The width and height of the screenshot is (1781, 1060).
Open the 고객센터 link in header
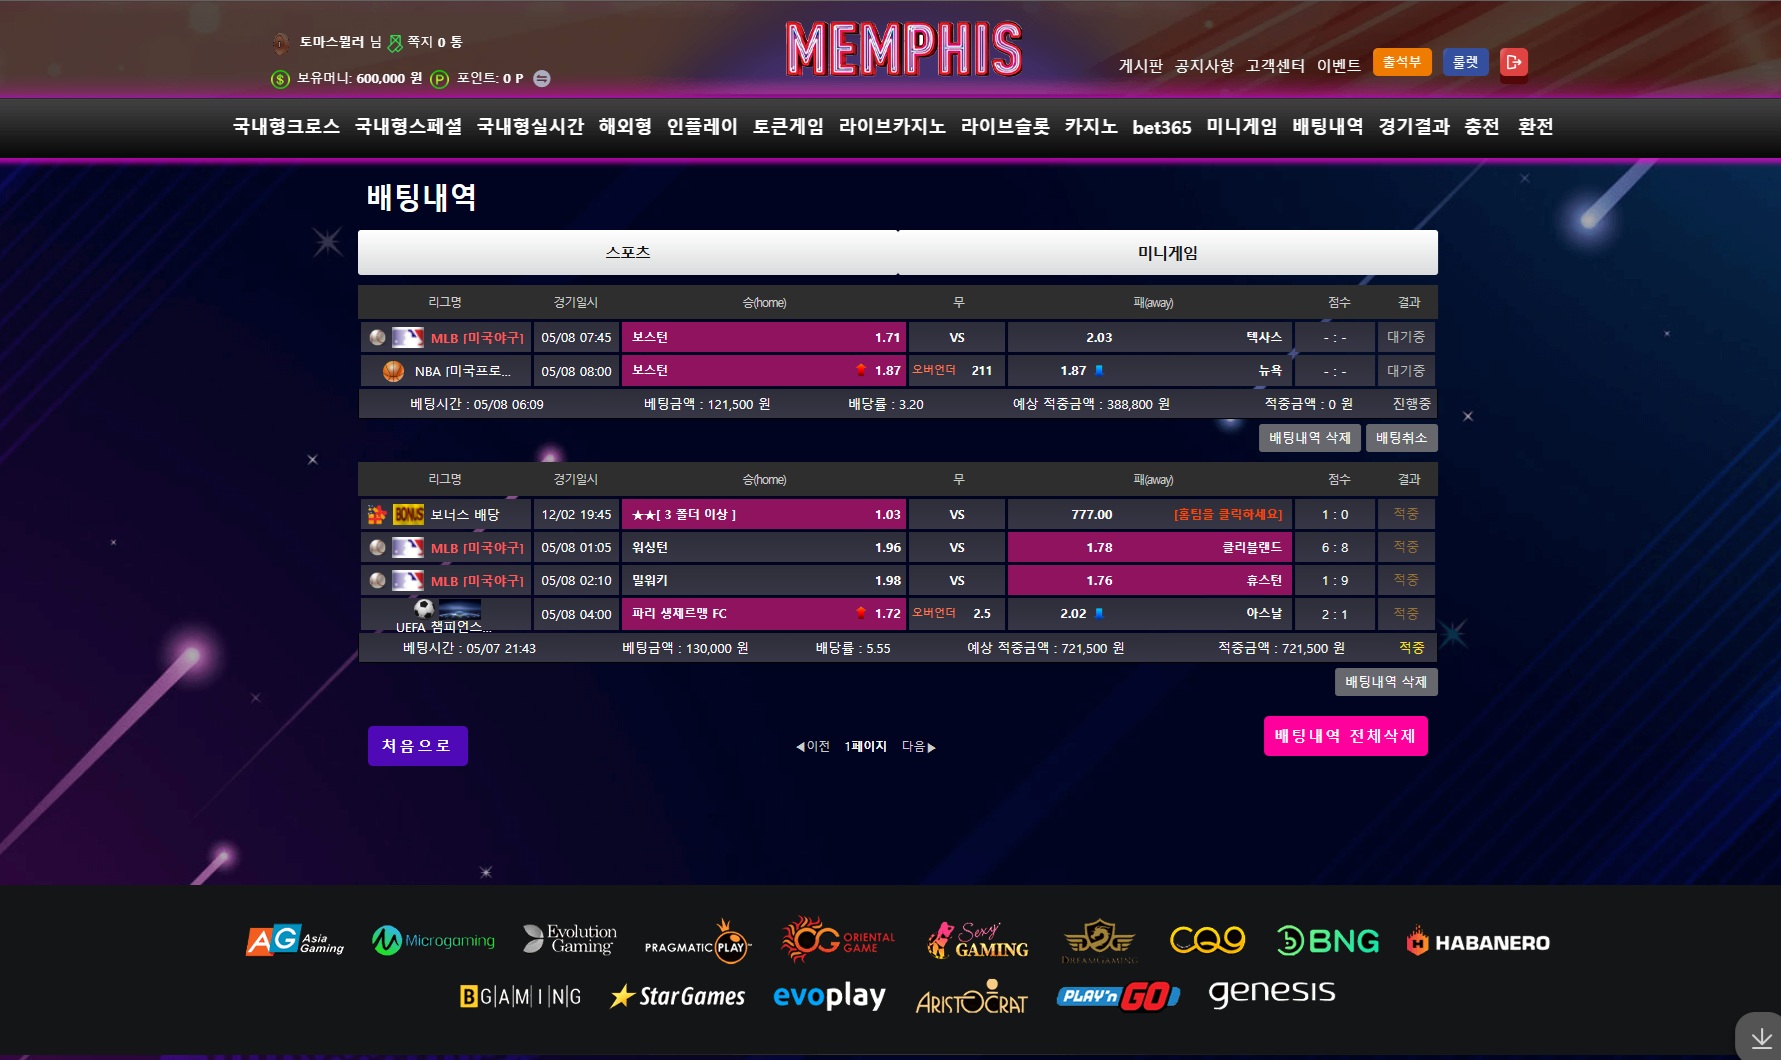coord(1274,66)
